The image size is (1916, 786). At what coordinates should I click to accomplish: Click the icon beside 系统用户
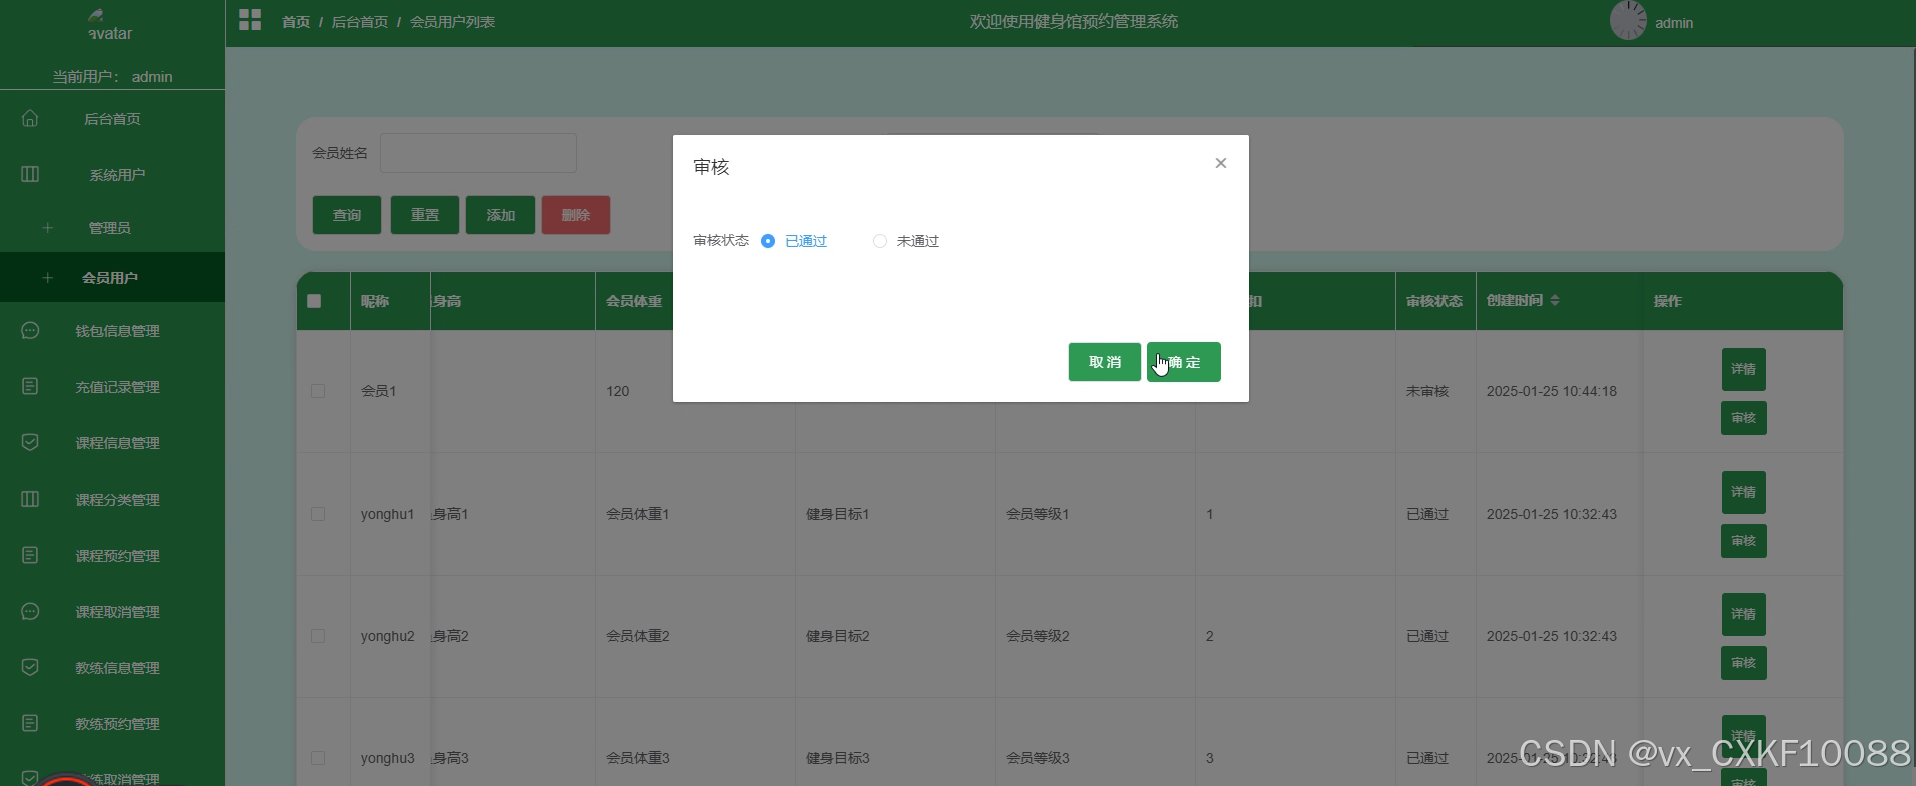pyautogui.click(x=30, y=174)
